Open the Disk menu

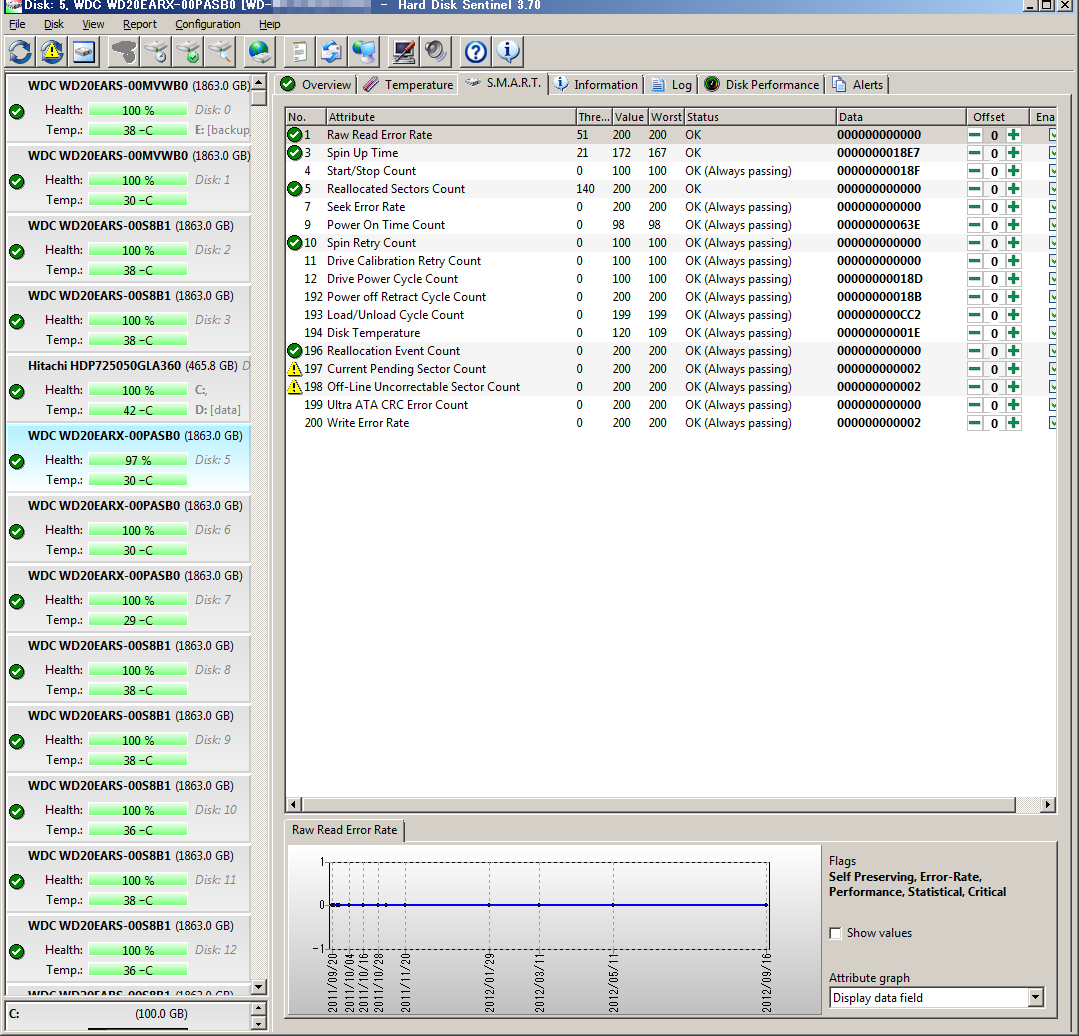click(54, 24)
